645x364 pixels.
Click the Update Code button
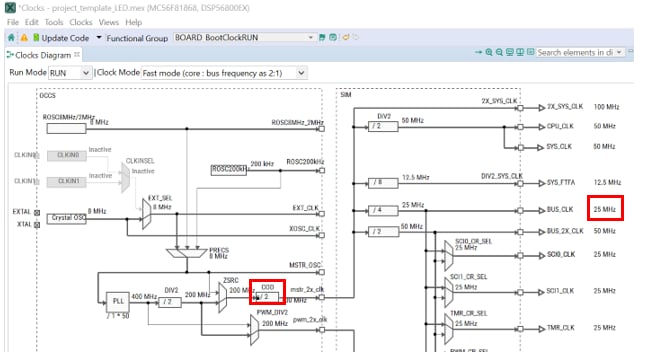(x=61, y=38)
